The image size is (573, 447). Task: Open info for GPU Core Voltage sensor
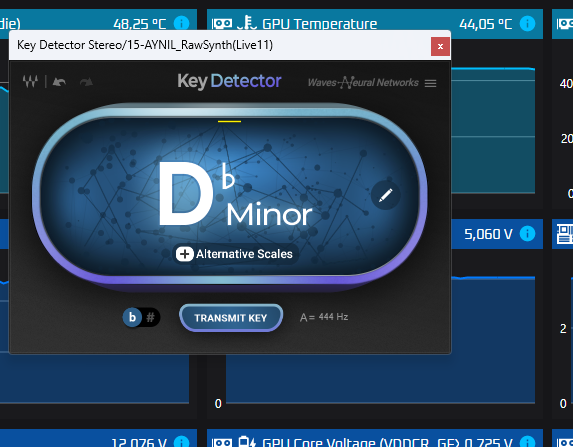pyautogui.click(x=527, y=442)
